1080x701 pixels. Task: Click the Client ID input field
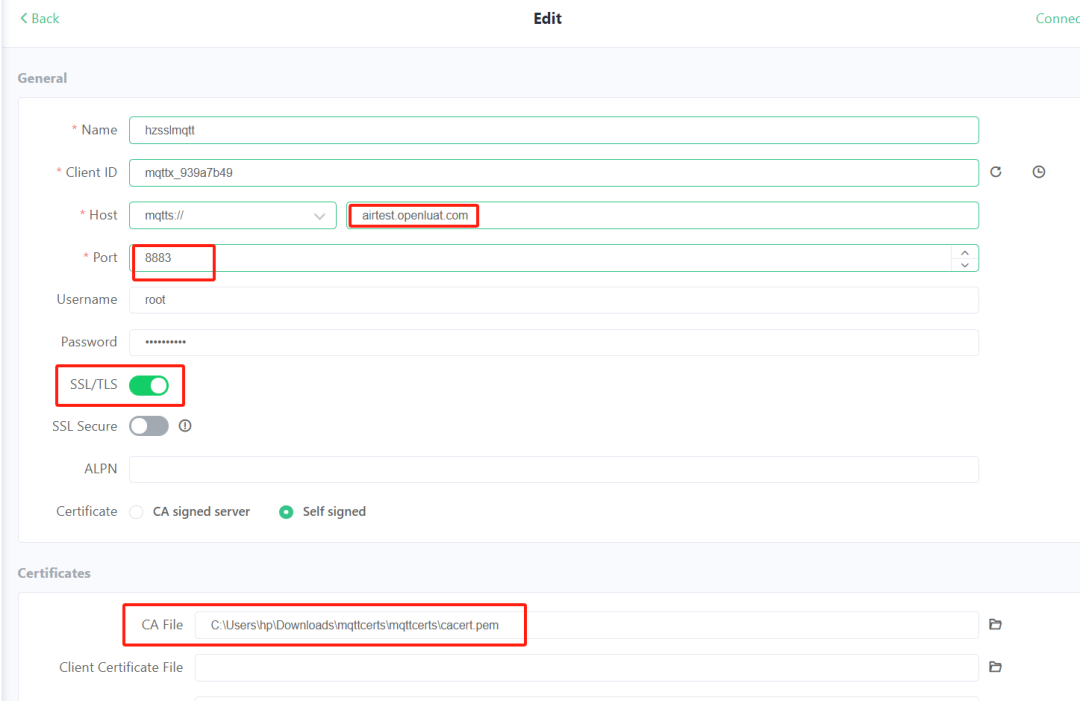coord(554,173)
